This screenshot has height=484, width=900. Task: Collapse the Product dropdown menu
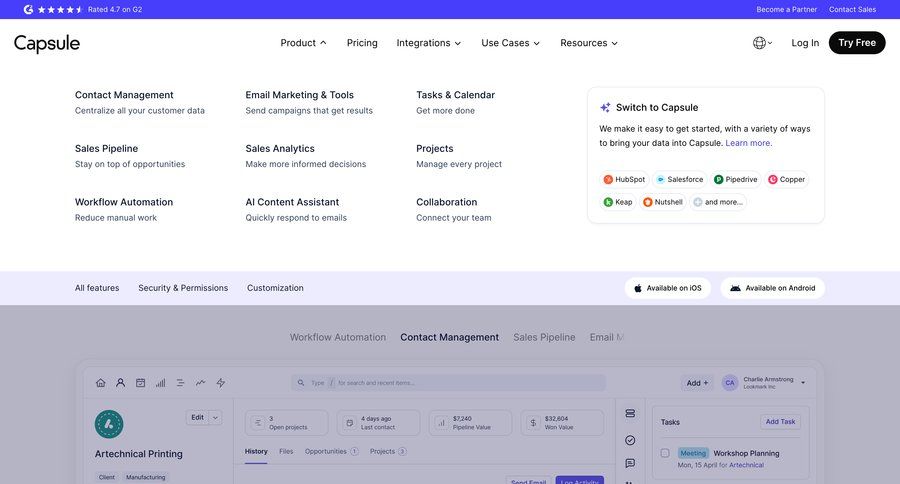click(304, 43)
